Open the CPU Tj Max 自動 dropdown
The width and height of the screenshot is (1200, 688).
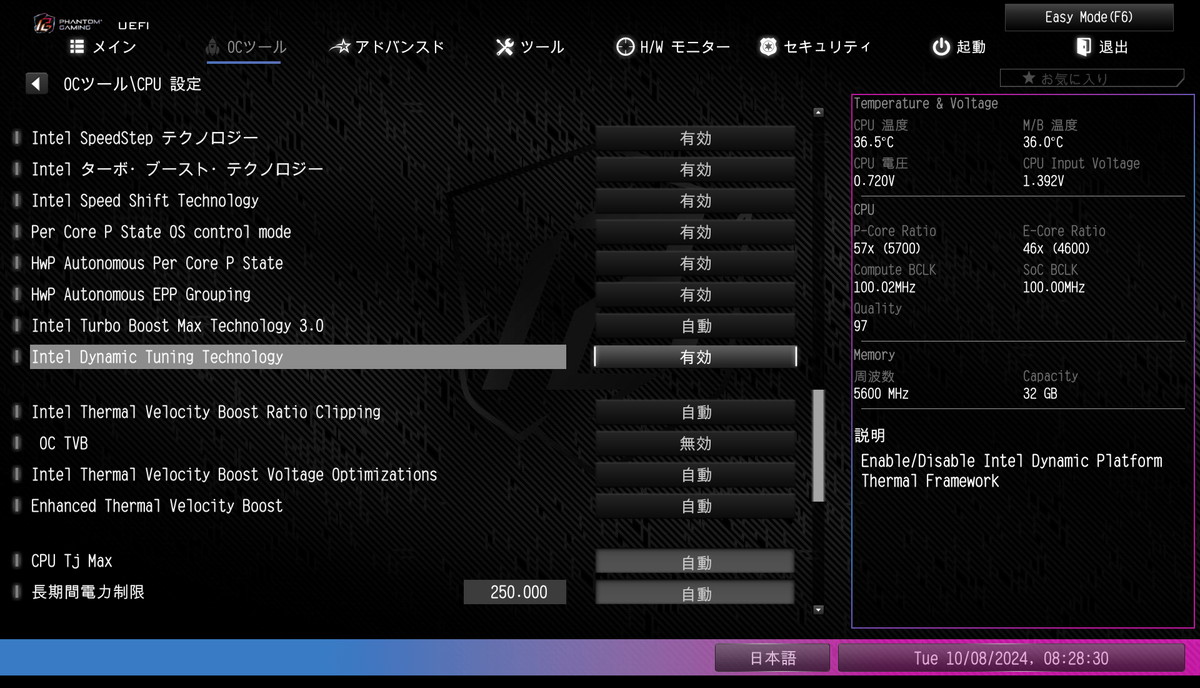pos(696,562)
